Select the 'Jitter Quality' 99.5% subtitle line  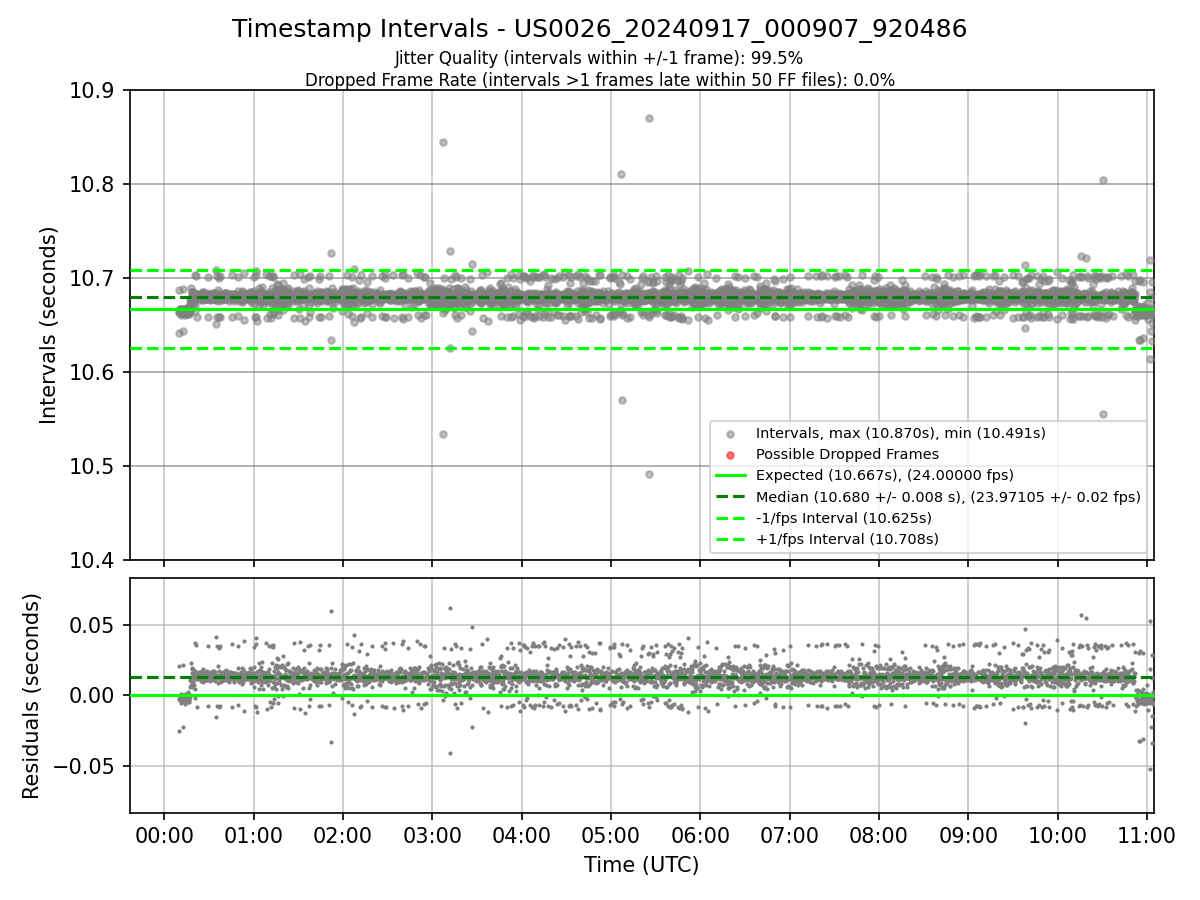coord(599,59)
